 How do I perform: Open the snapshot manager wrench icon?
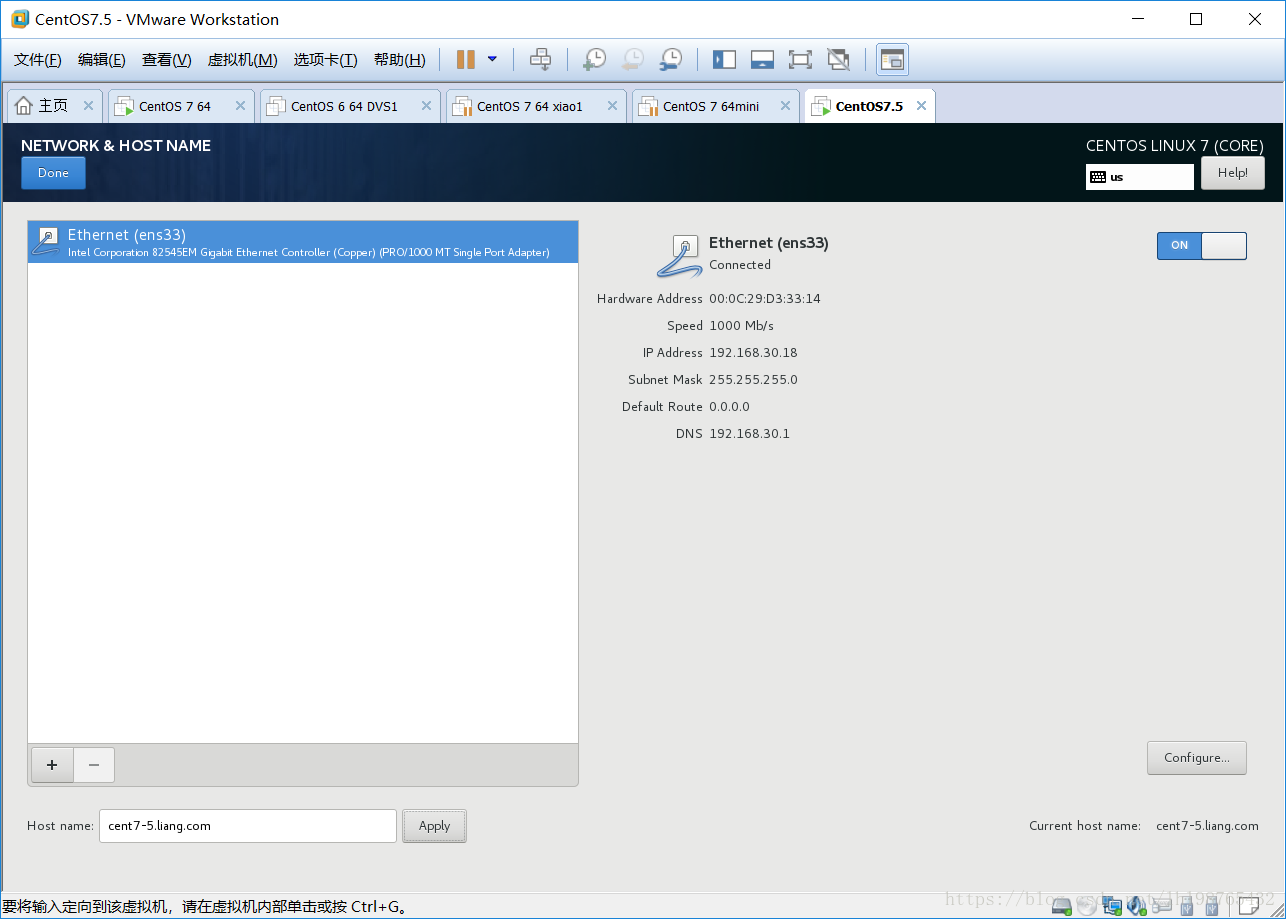pyautogui.click(x=671, y=60)
